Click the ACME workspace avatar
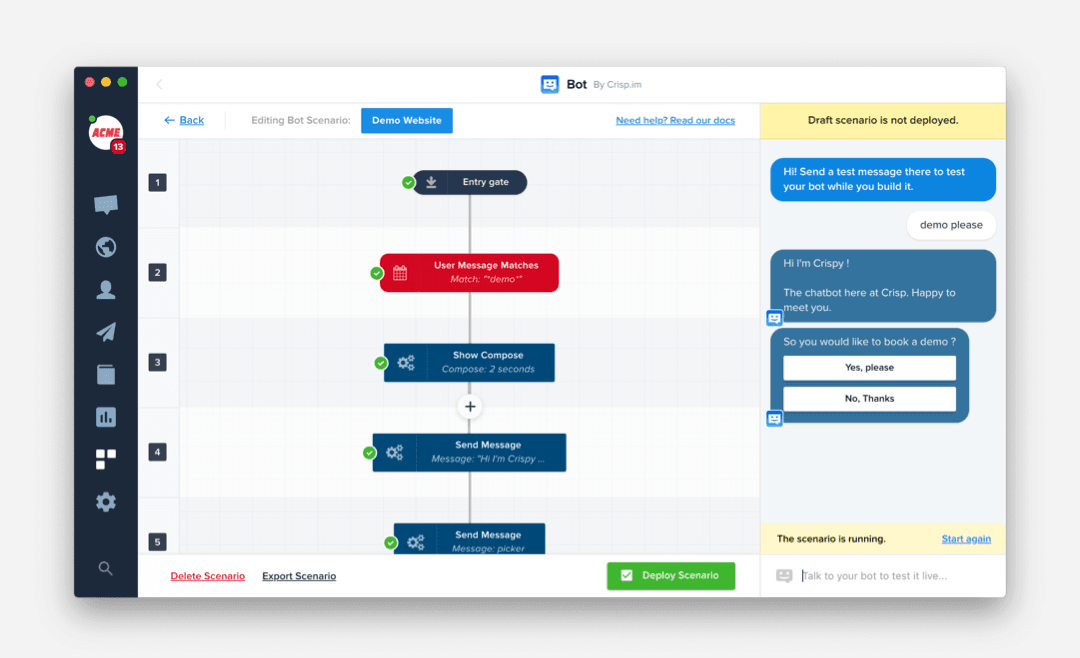Image resolution: width=1080 pixels, height=658 pixels. coord(106,132)
